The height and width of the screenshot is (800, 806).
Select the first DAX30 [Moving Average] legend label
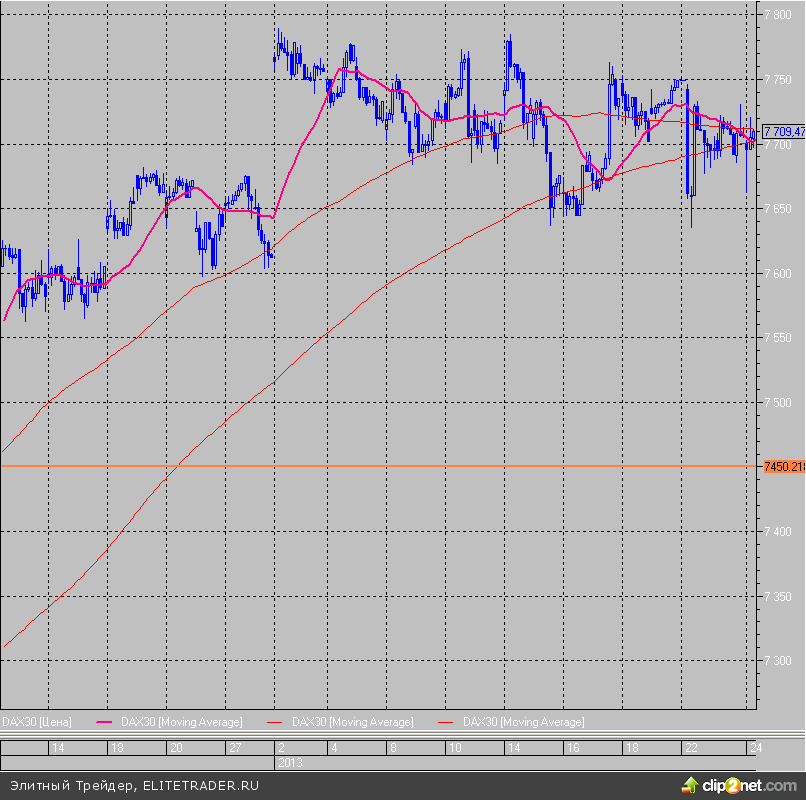181,722
